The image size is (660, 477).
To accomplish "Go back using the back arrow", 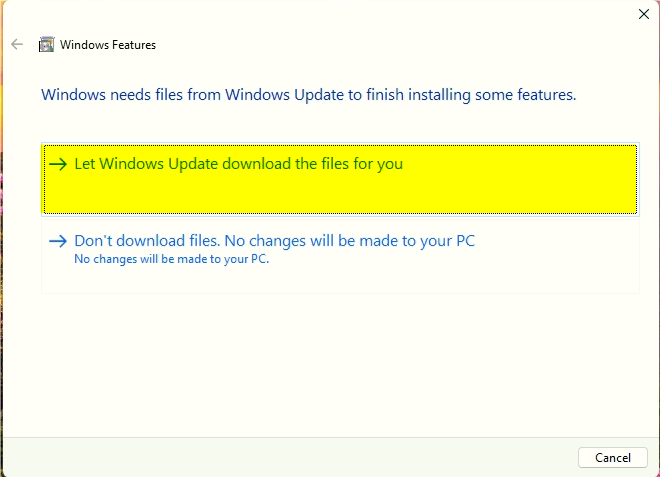I will 17,44.
